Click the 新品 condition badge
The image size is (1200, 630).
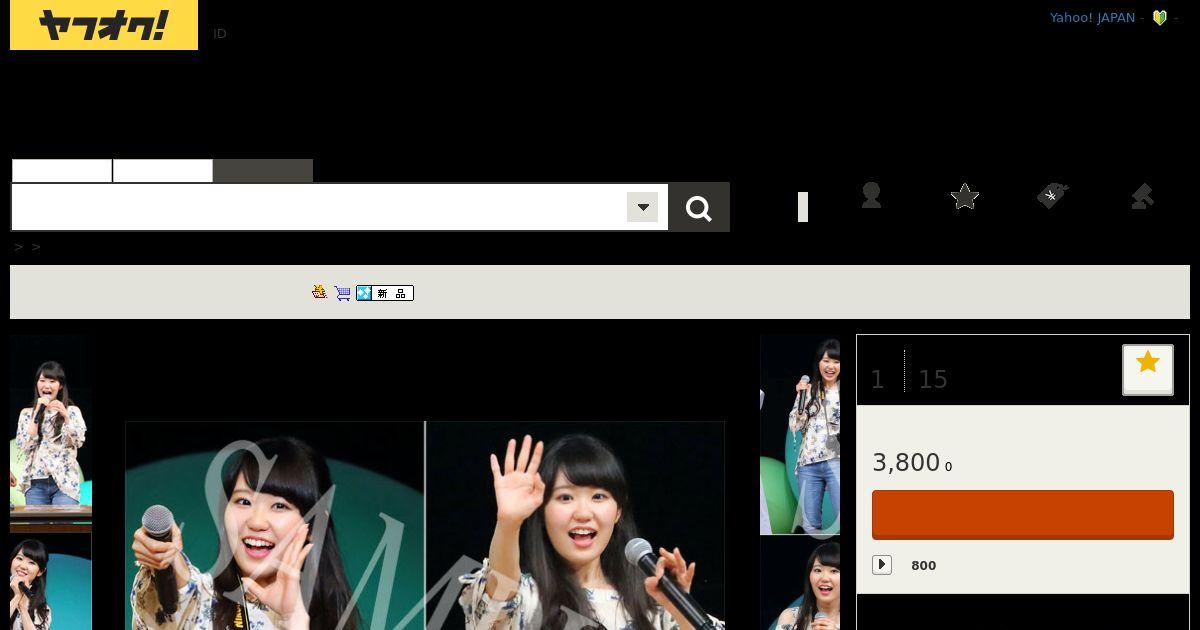(x=385, y=293)
